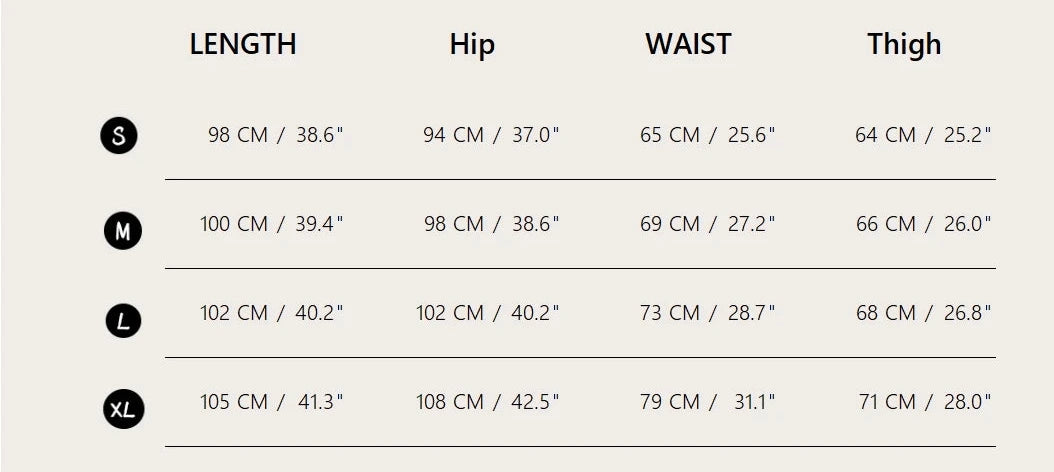The width and height of the screenshot is (1054, 472).
Task: Select the 69 CM / 27.2" waist value
Action: click(707, 224)
